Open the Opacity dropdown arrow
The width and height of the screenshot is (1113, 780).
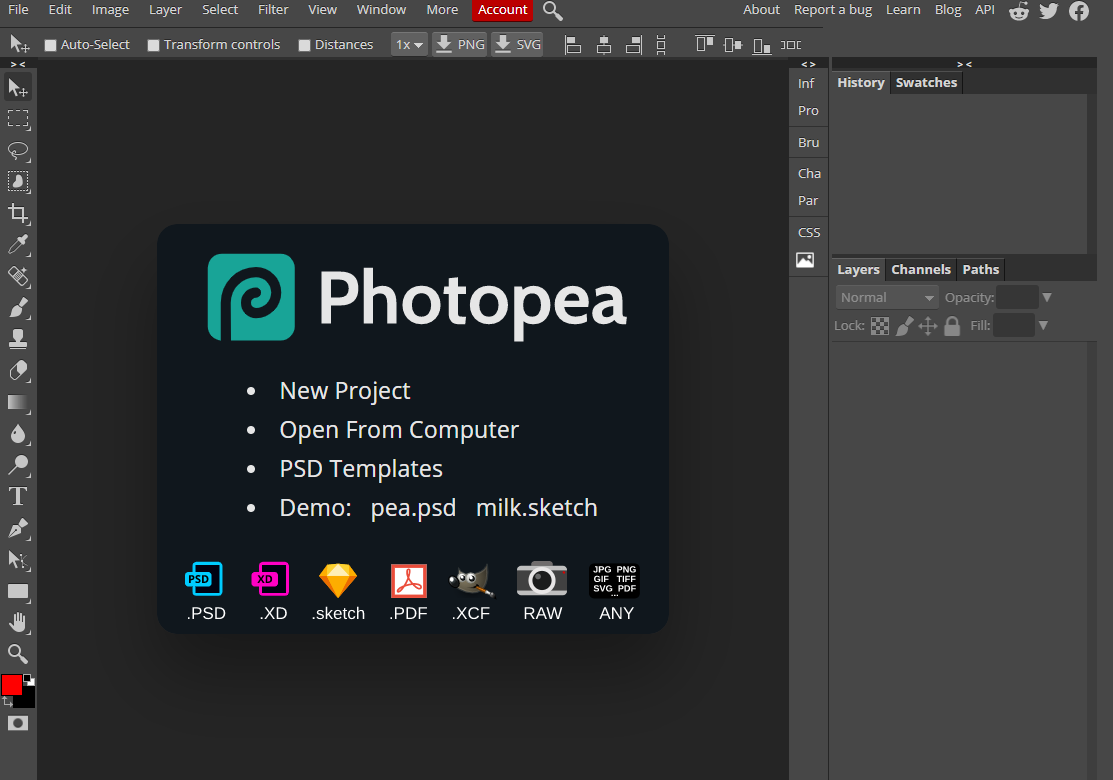(1046, 296)
